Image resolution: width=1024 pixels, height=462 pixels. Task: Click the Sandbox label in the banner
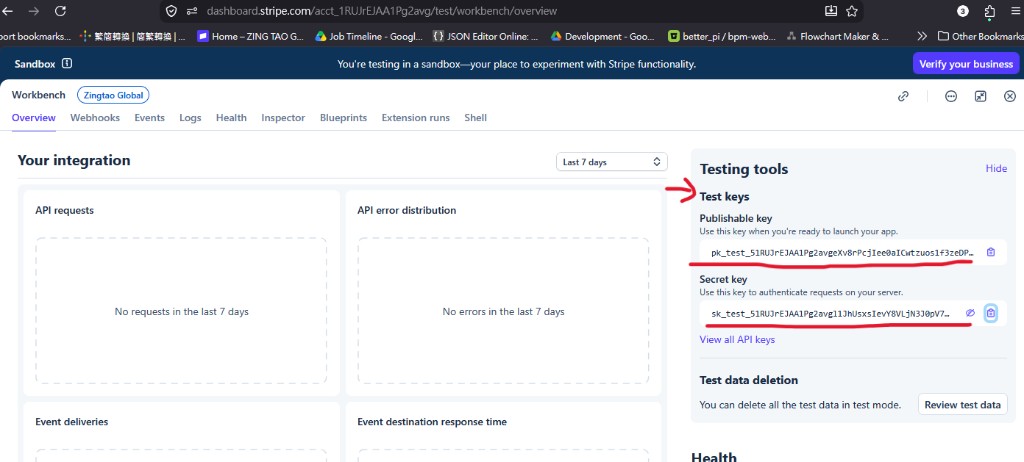pos(35,64)
